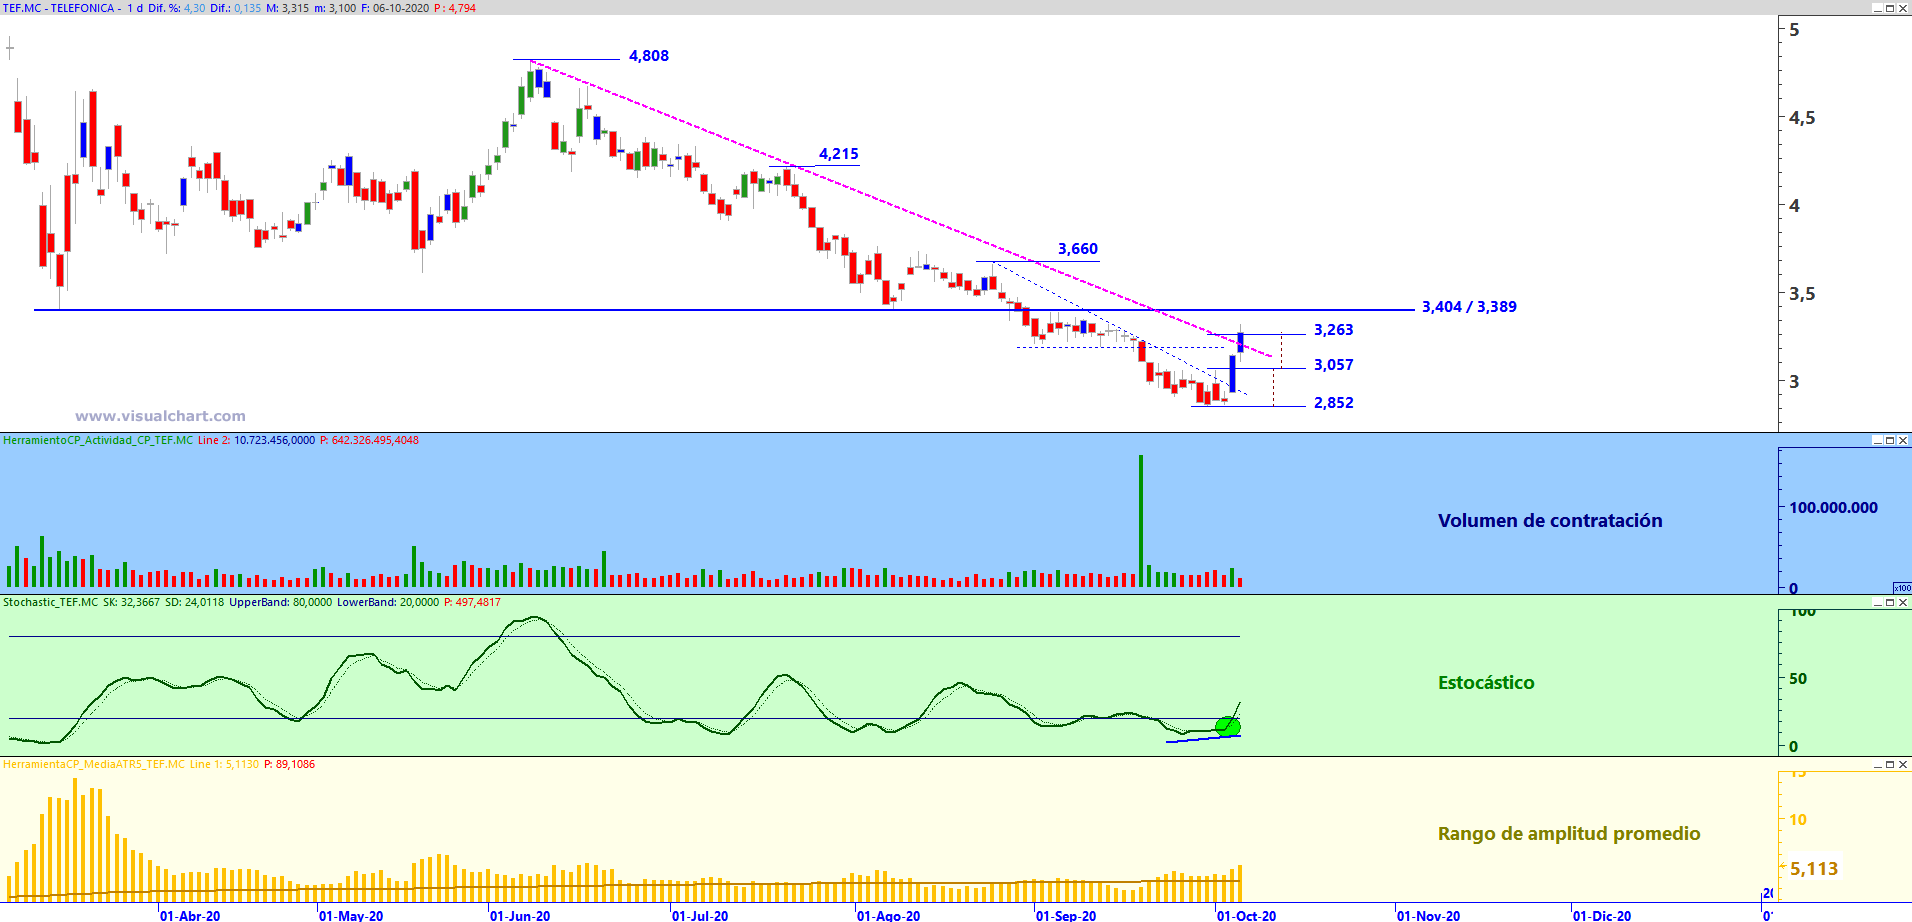This screenshot has height=922, width=1912.
Task: Click the 'P: 642.326.495,4048' volume header value
Action: pos(369,440)
